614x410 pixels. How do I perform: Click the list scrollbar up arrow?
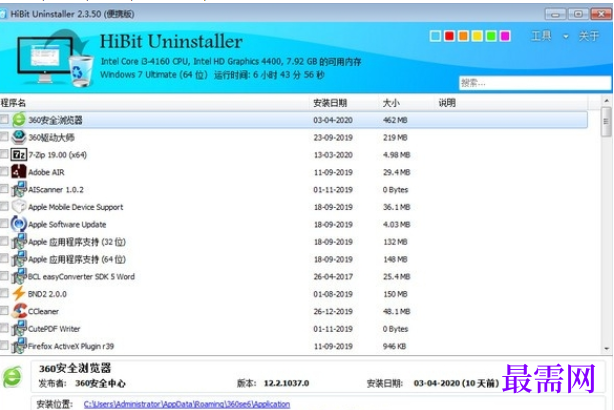click(607, 101)
